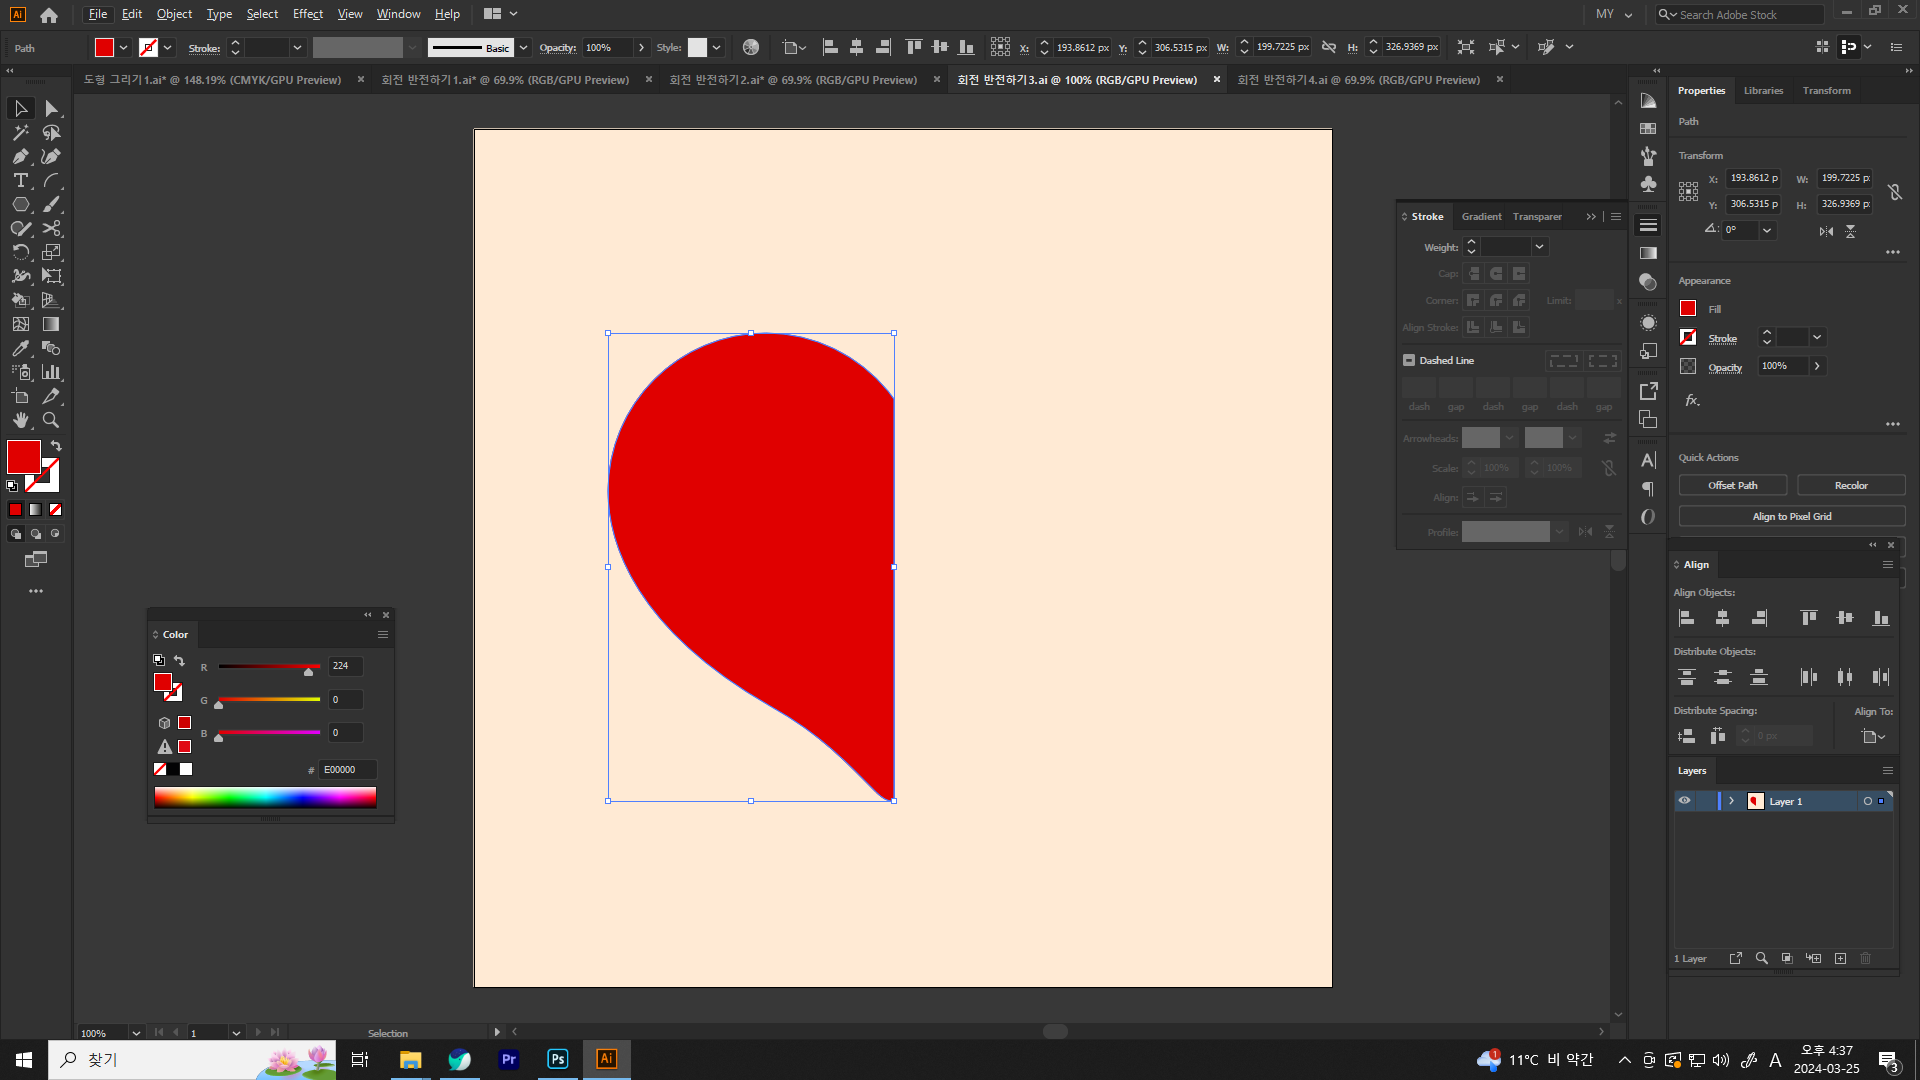This screenshot has height=1080, width=1920.
Task: Open the Effect menu
Action: pyautogui.click(x=307, y=14)
